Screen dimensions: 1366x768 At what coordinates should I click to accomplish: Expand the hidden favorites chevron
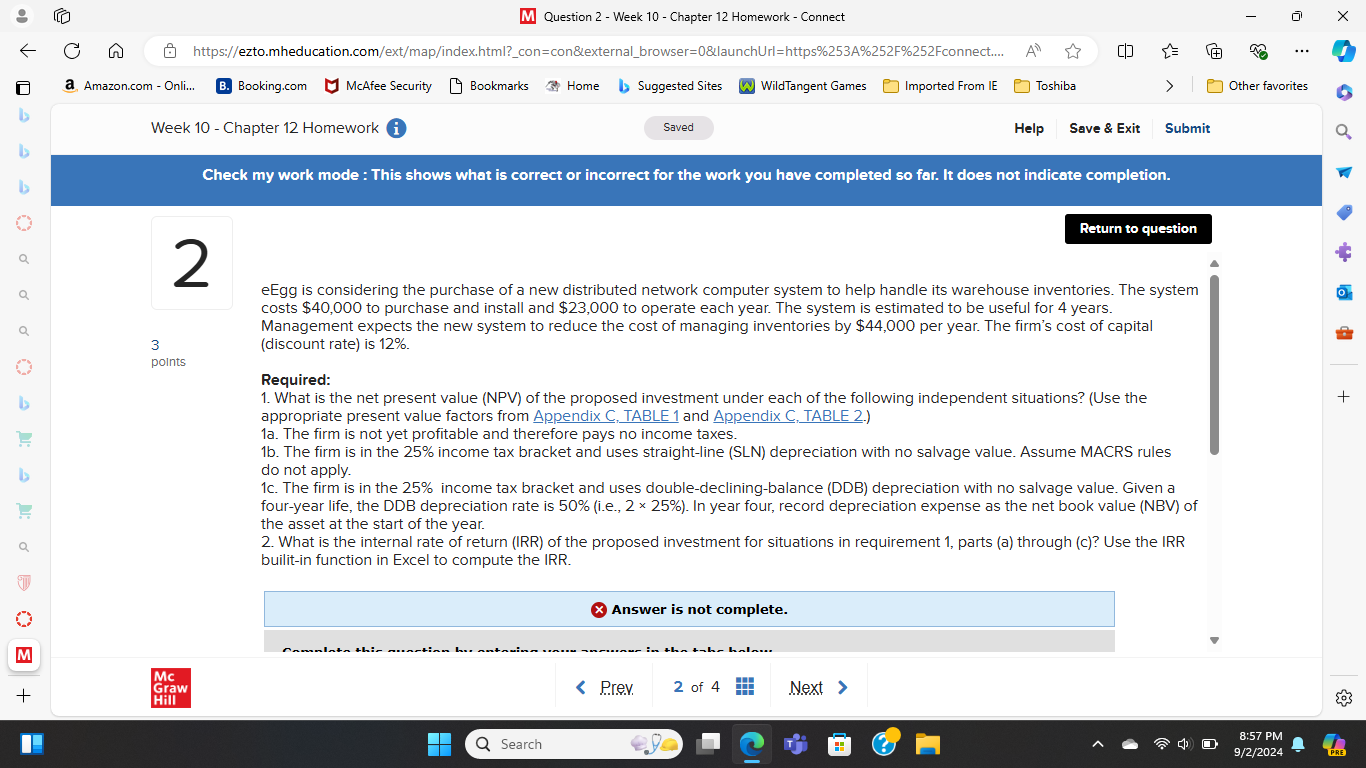[x=1170, y=86]
